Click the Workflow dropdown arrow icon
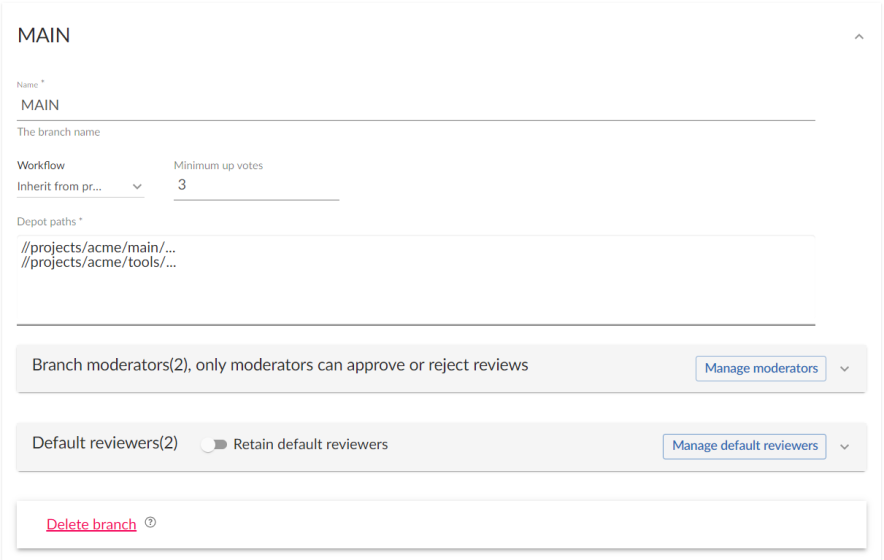Screen dimensions: 884x560 point(137,186)
